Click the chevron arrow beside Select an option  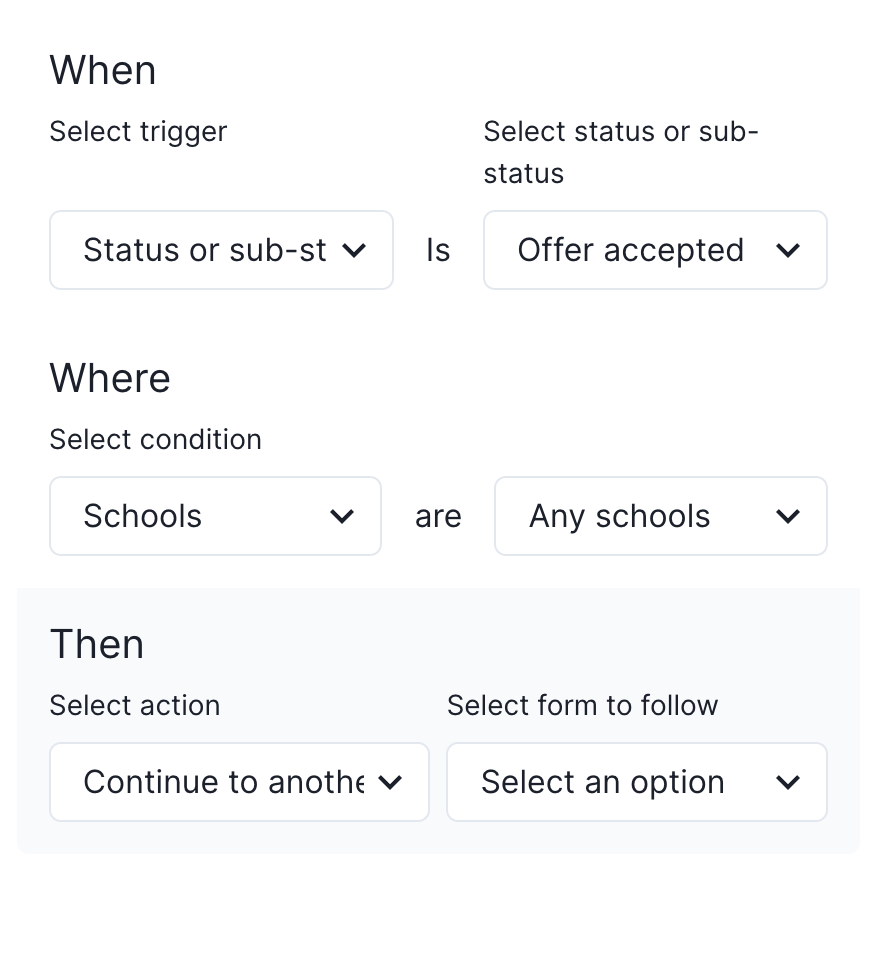pyautogui.click(x=788, y=782)
